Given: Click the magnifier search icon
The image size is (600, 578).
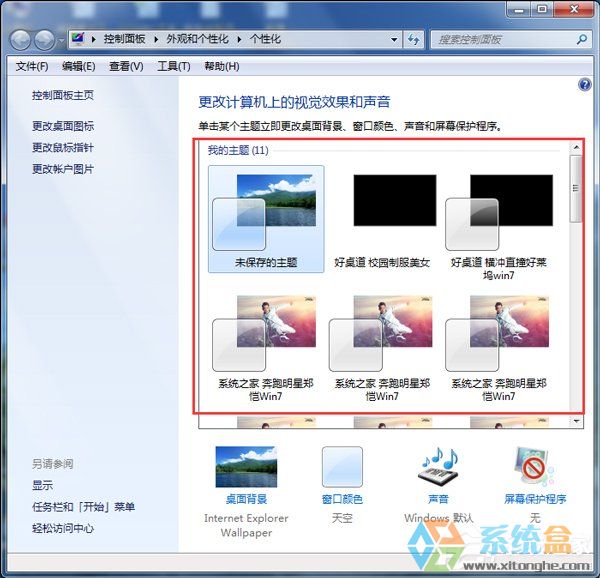Looking at the screenshot, I should tap(582, 39).
